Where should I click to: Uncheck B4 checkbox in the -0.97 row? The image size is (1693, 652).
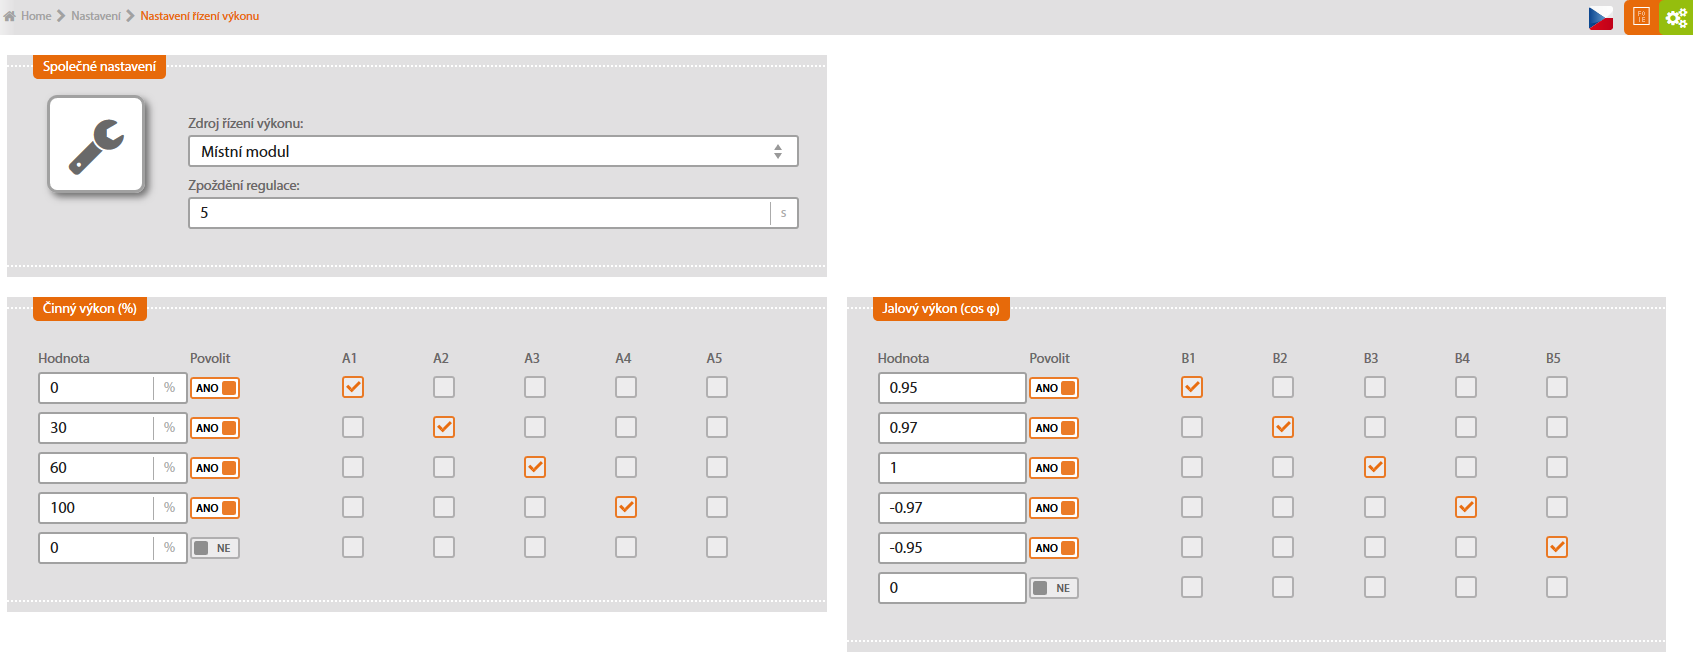tap(1466, 507)
